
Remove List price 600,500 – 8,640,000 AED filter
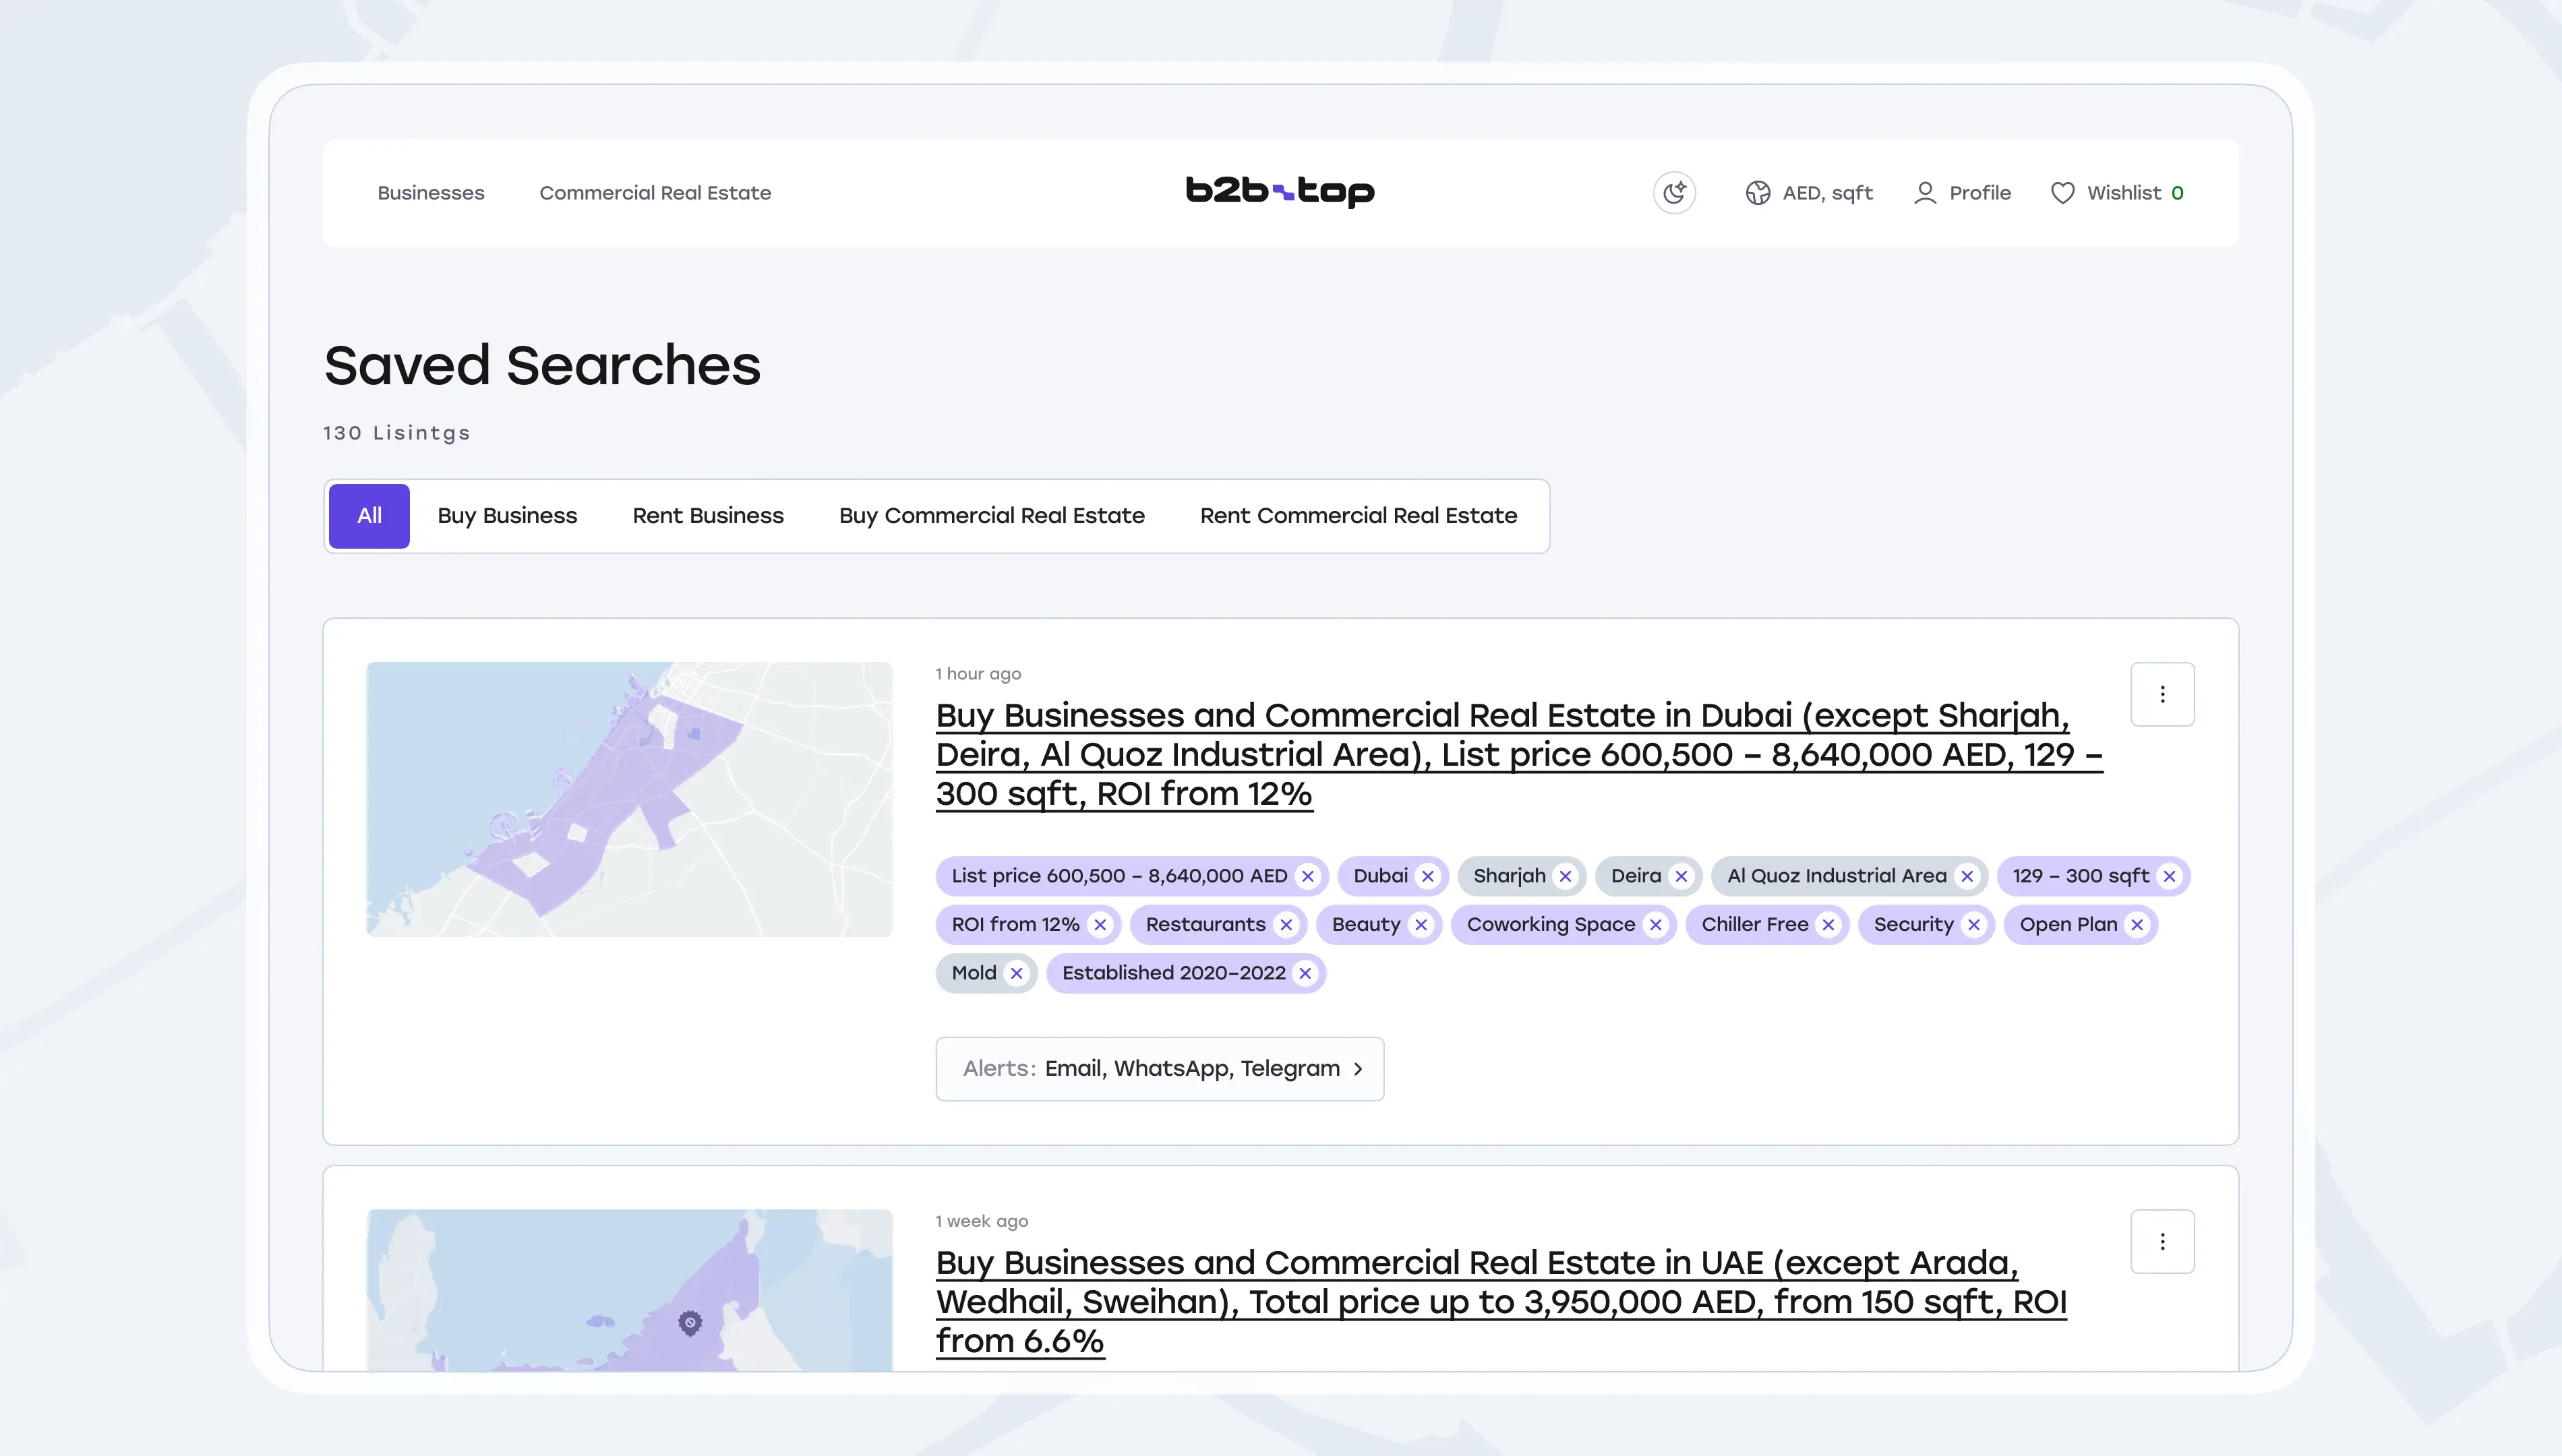tap(1307, 876)
